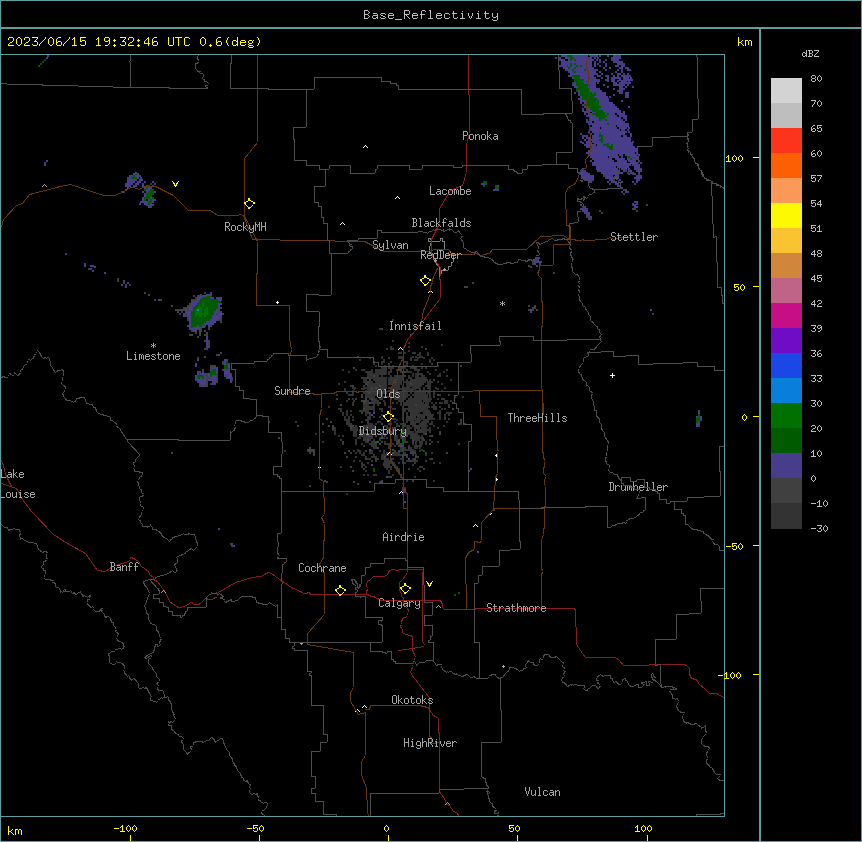
Task: Click the yellow V marker east of Calgary
Action: click(x=429, y=584)
